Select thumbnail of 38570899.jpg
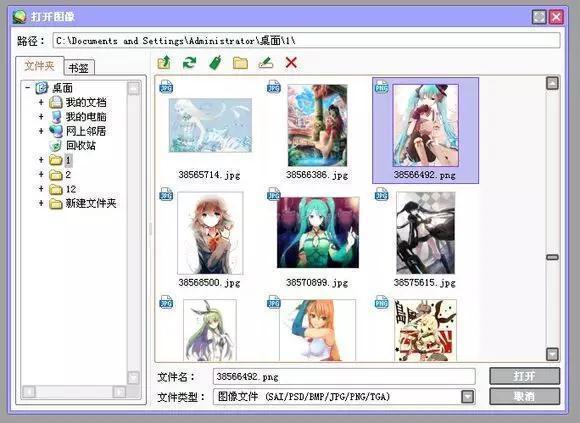The width and height of the screenshot is (580, 423). tap(318, 232)
